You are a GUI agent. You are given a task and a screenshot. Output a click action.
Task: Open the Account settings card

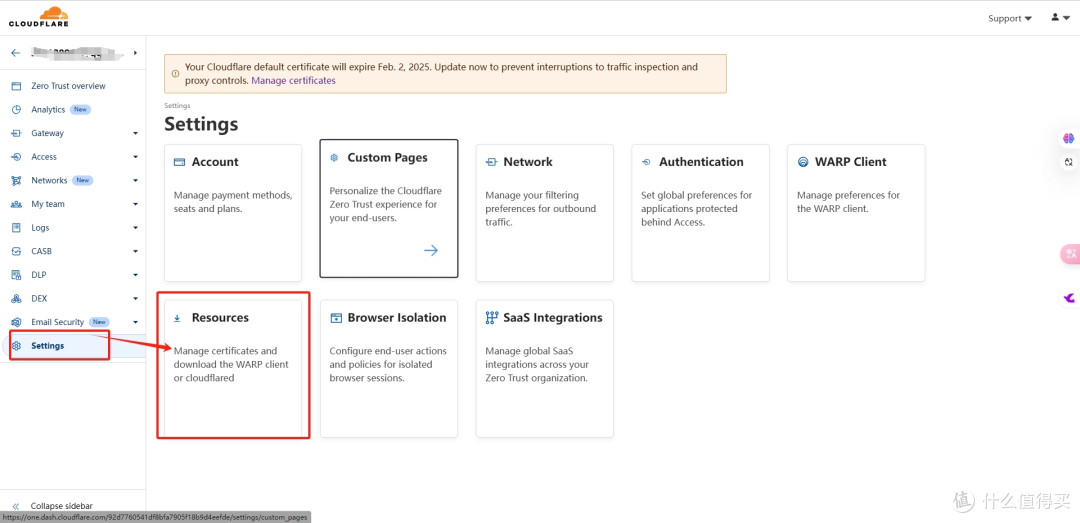click(x=233, y=213)
